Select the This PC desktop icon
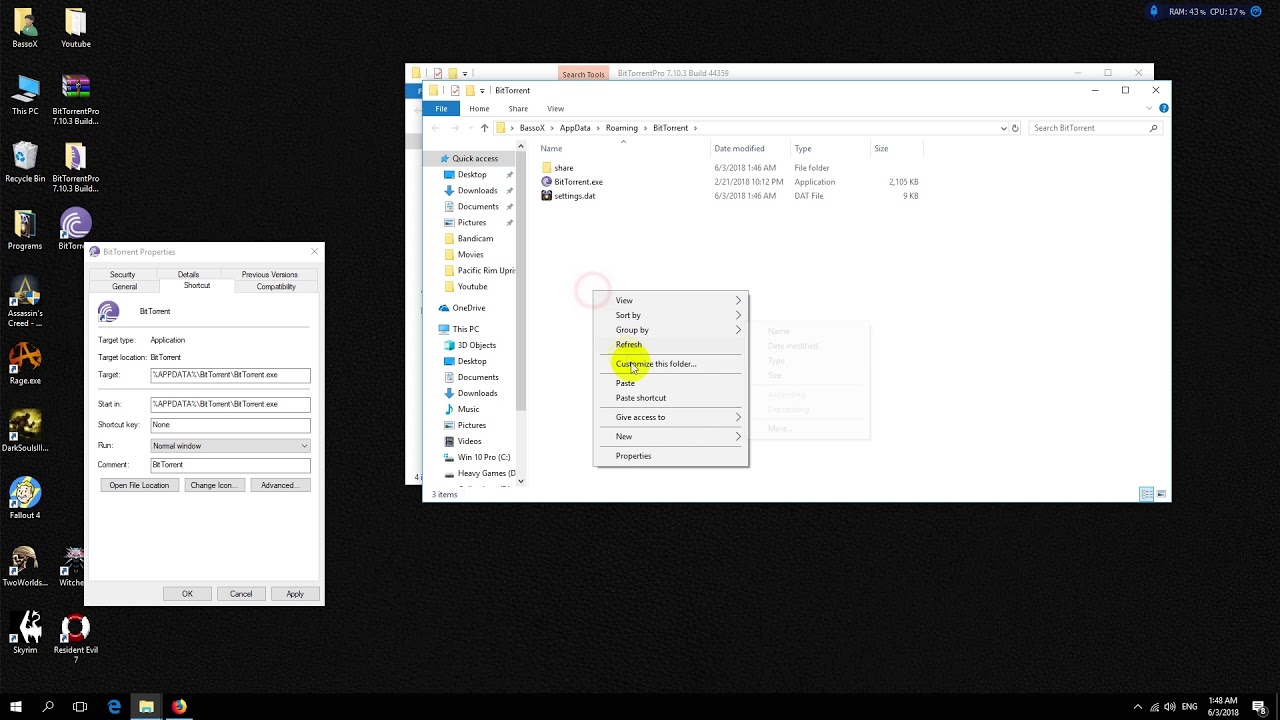The image size is (1280, 720). [x=25, y=95]
